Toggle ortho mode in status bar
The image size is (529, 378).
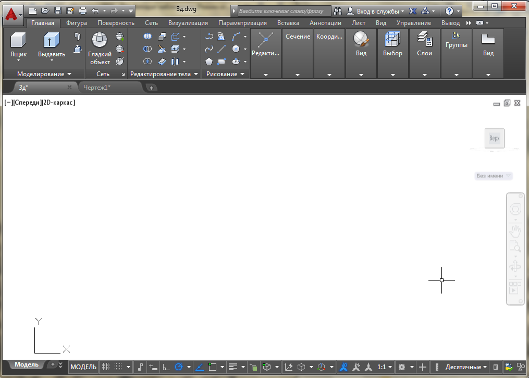click(165, 367)
